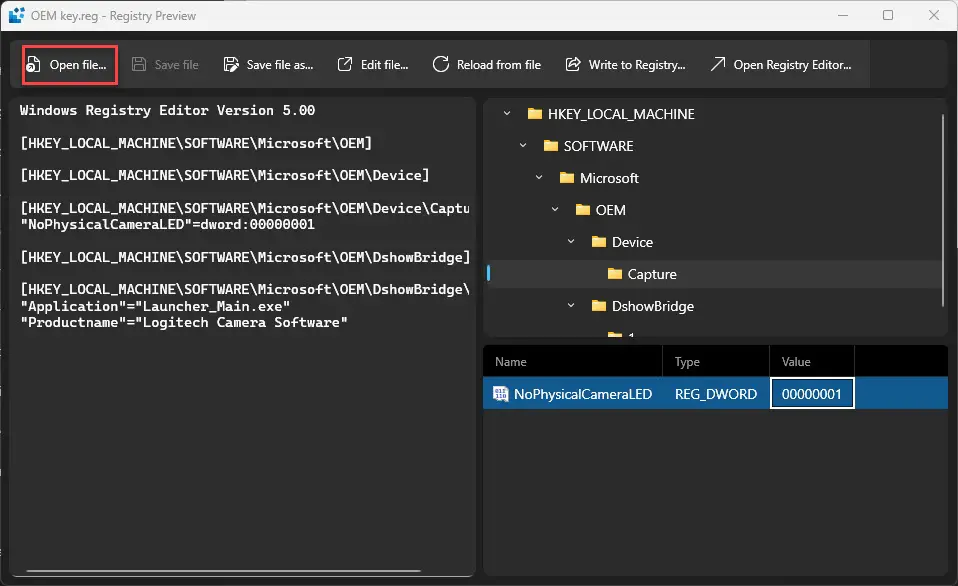Click the Reload from file icon
Viewport: 958px width, 586px height.
(x=441, y=65)
